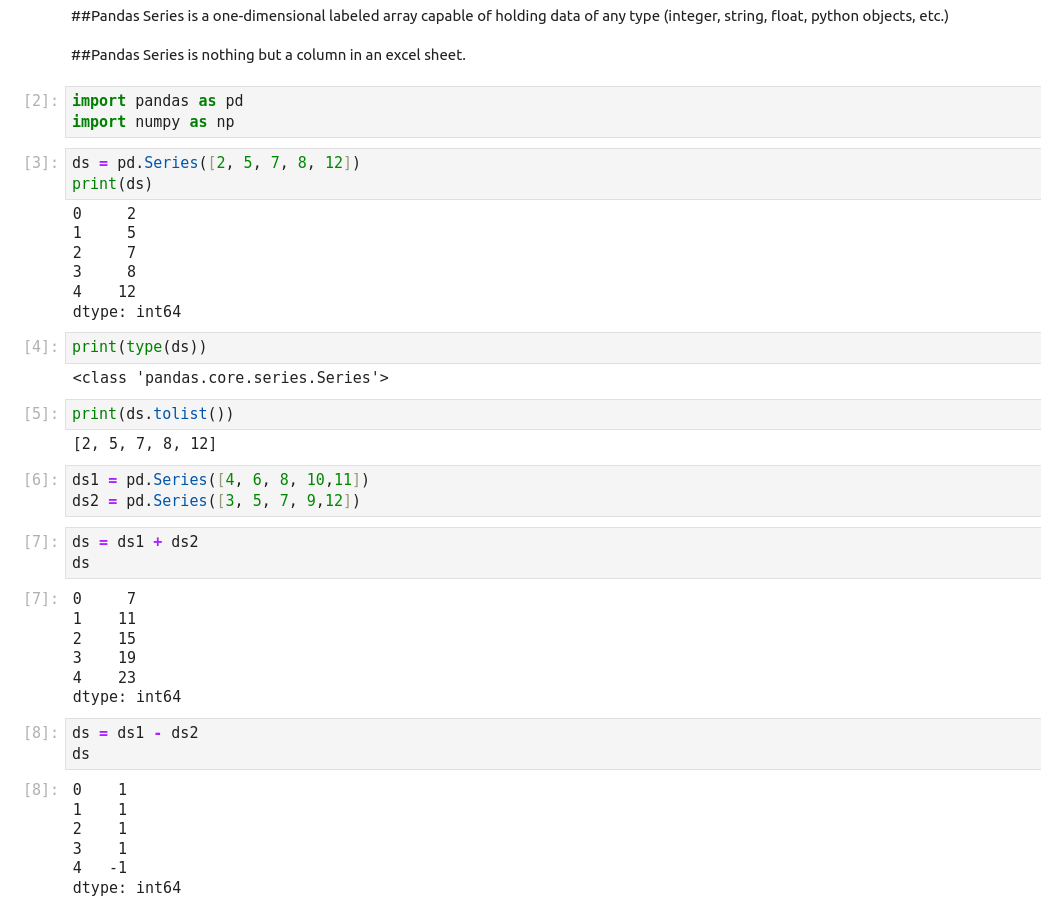Focus the print(ds.tolist()) code cell

pos(552,415)
